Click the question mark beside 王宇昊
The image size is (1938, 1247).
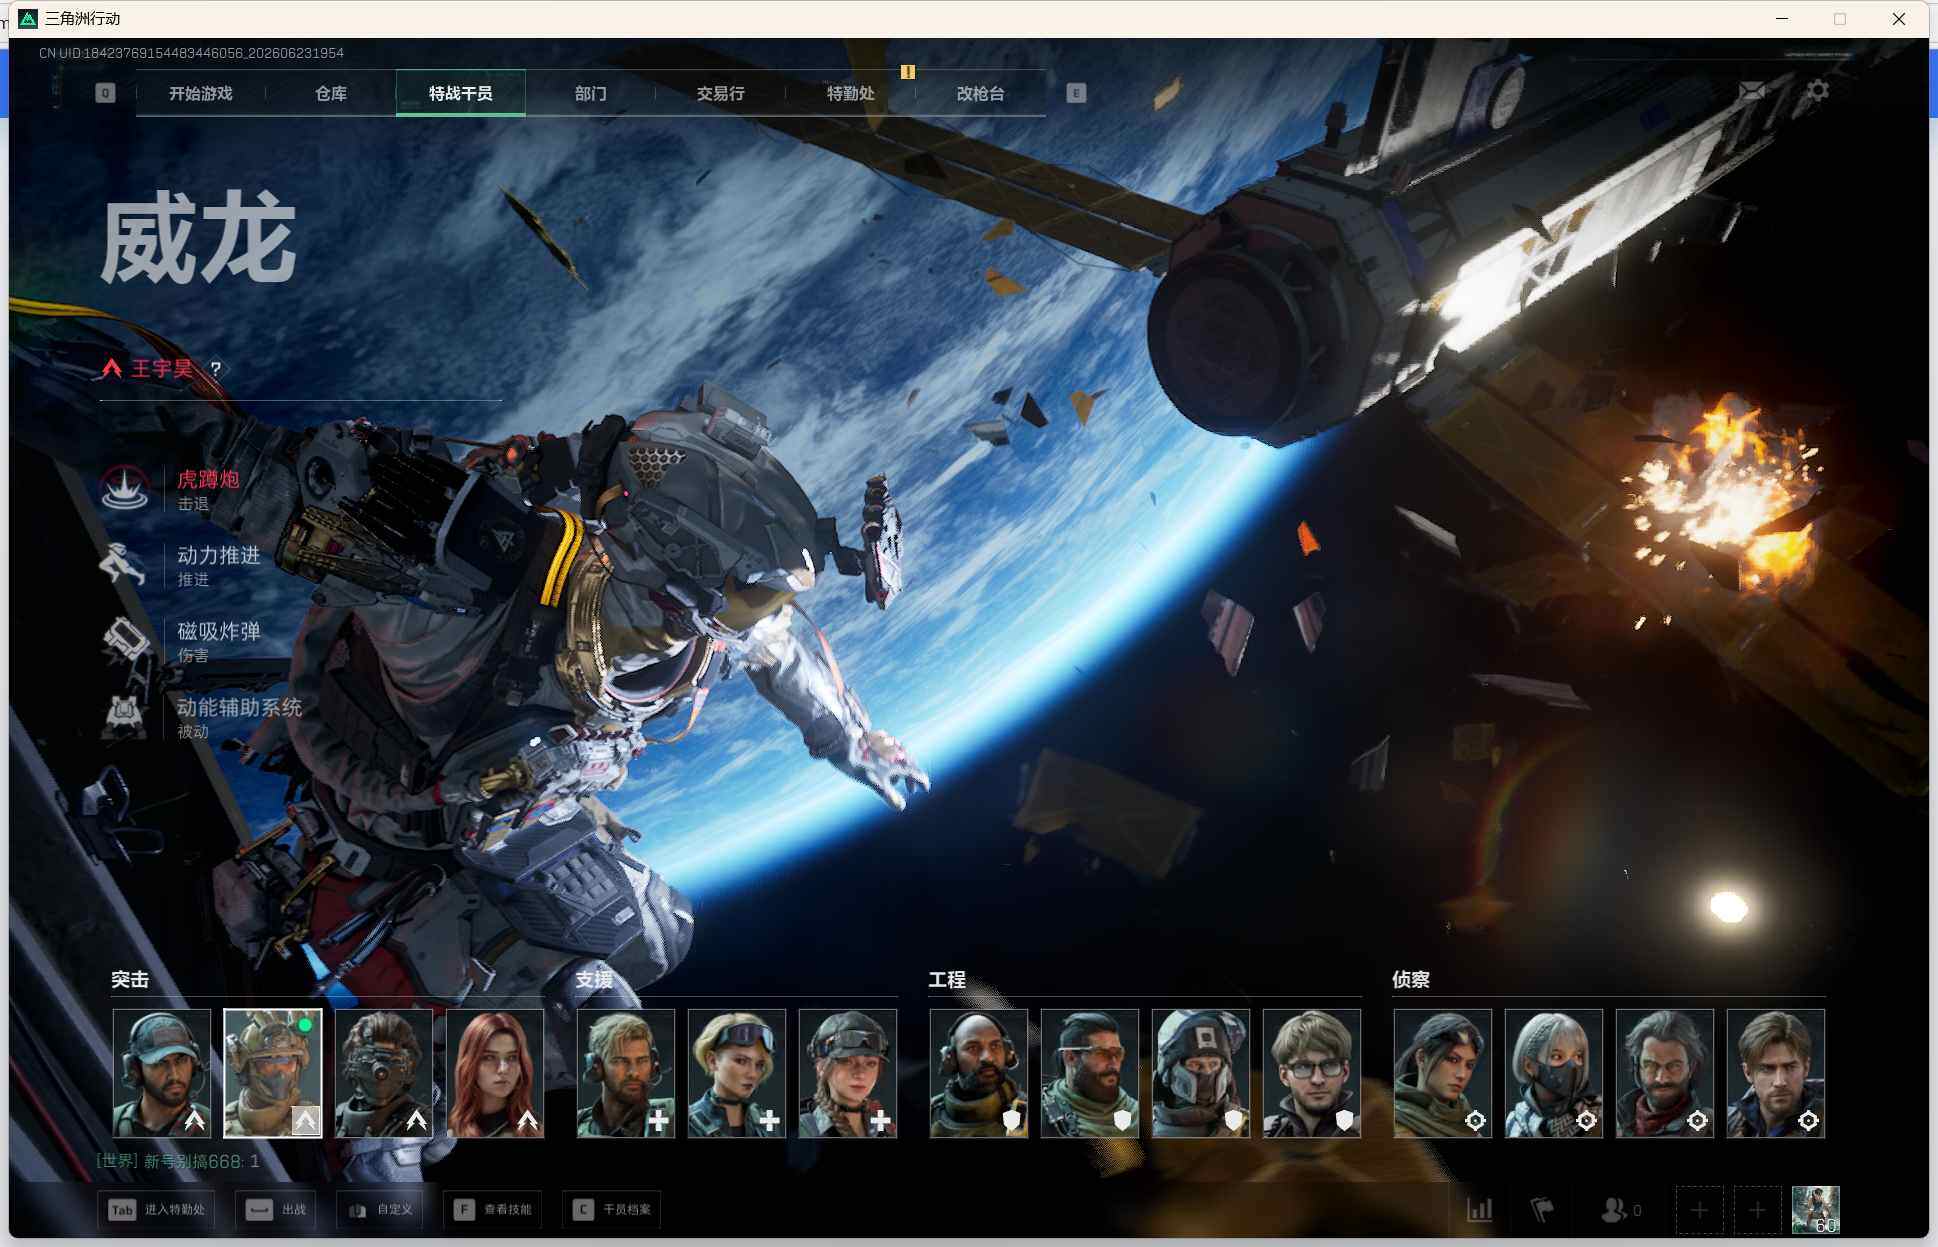(215, 369)
